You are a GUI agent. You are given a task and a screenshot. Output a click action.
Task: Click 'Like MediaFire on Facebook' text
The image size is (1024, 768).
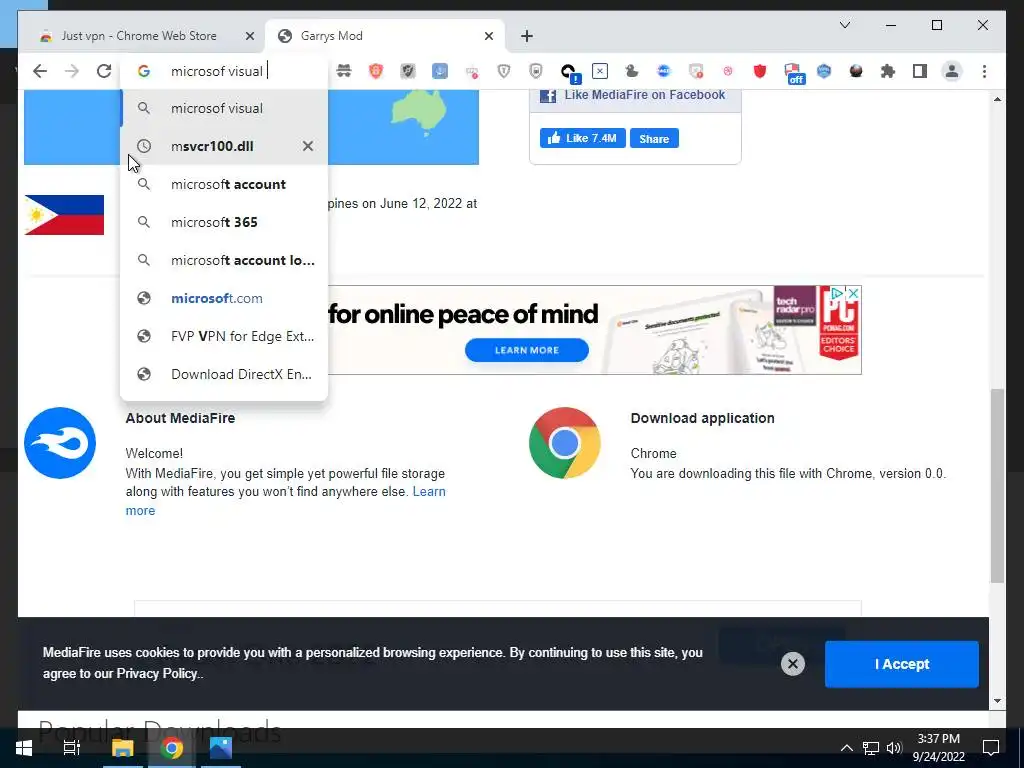point(645,95)
